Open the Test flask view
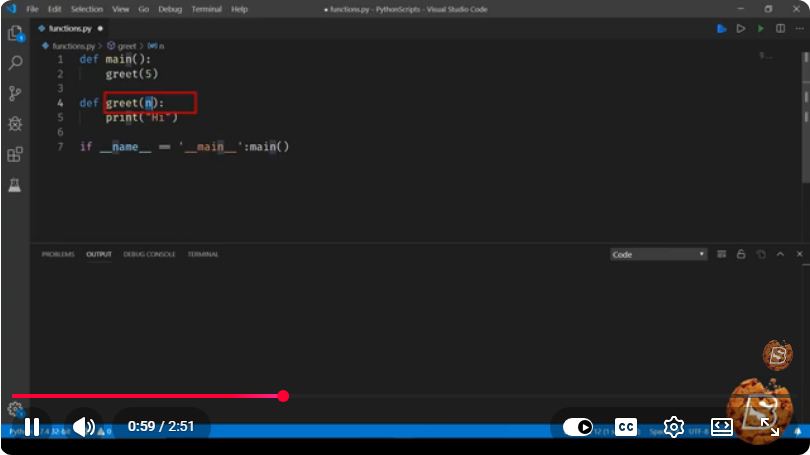Image resolution: width=810 pixels, height=455 pixels. pos(14,185)
